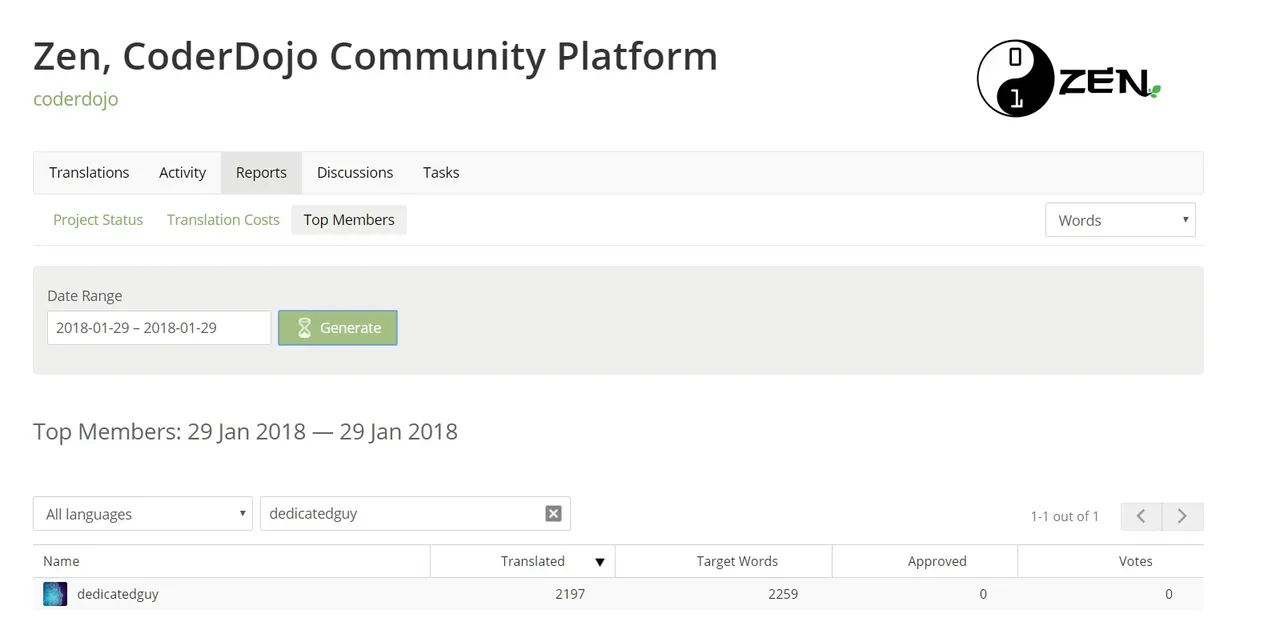Sort by the Votes column header
The height and width of the screenshot is (638, 1280).
[x=1110, y=561]
